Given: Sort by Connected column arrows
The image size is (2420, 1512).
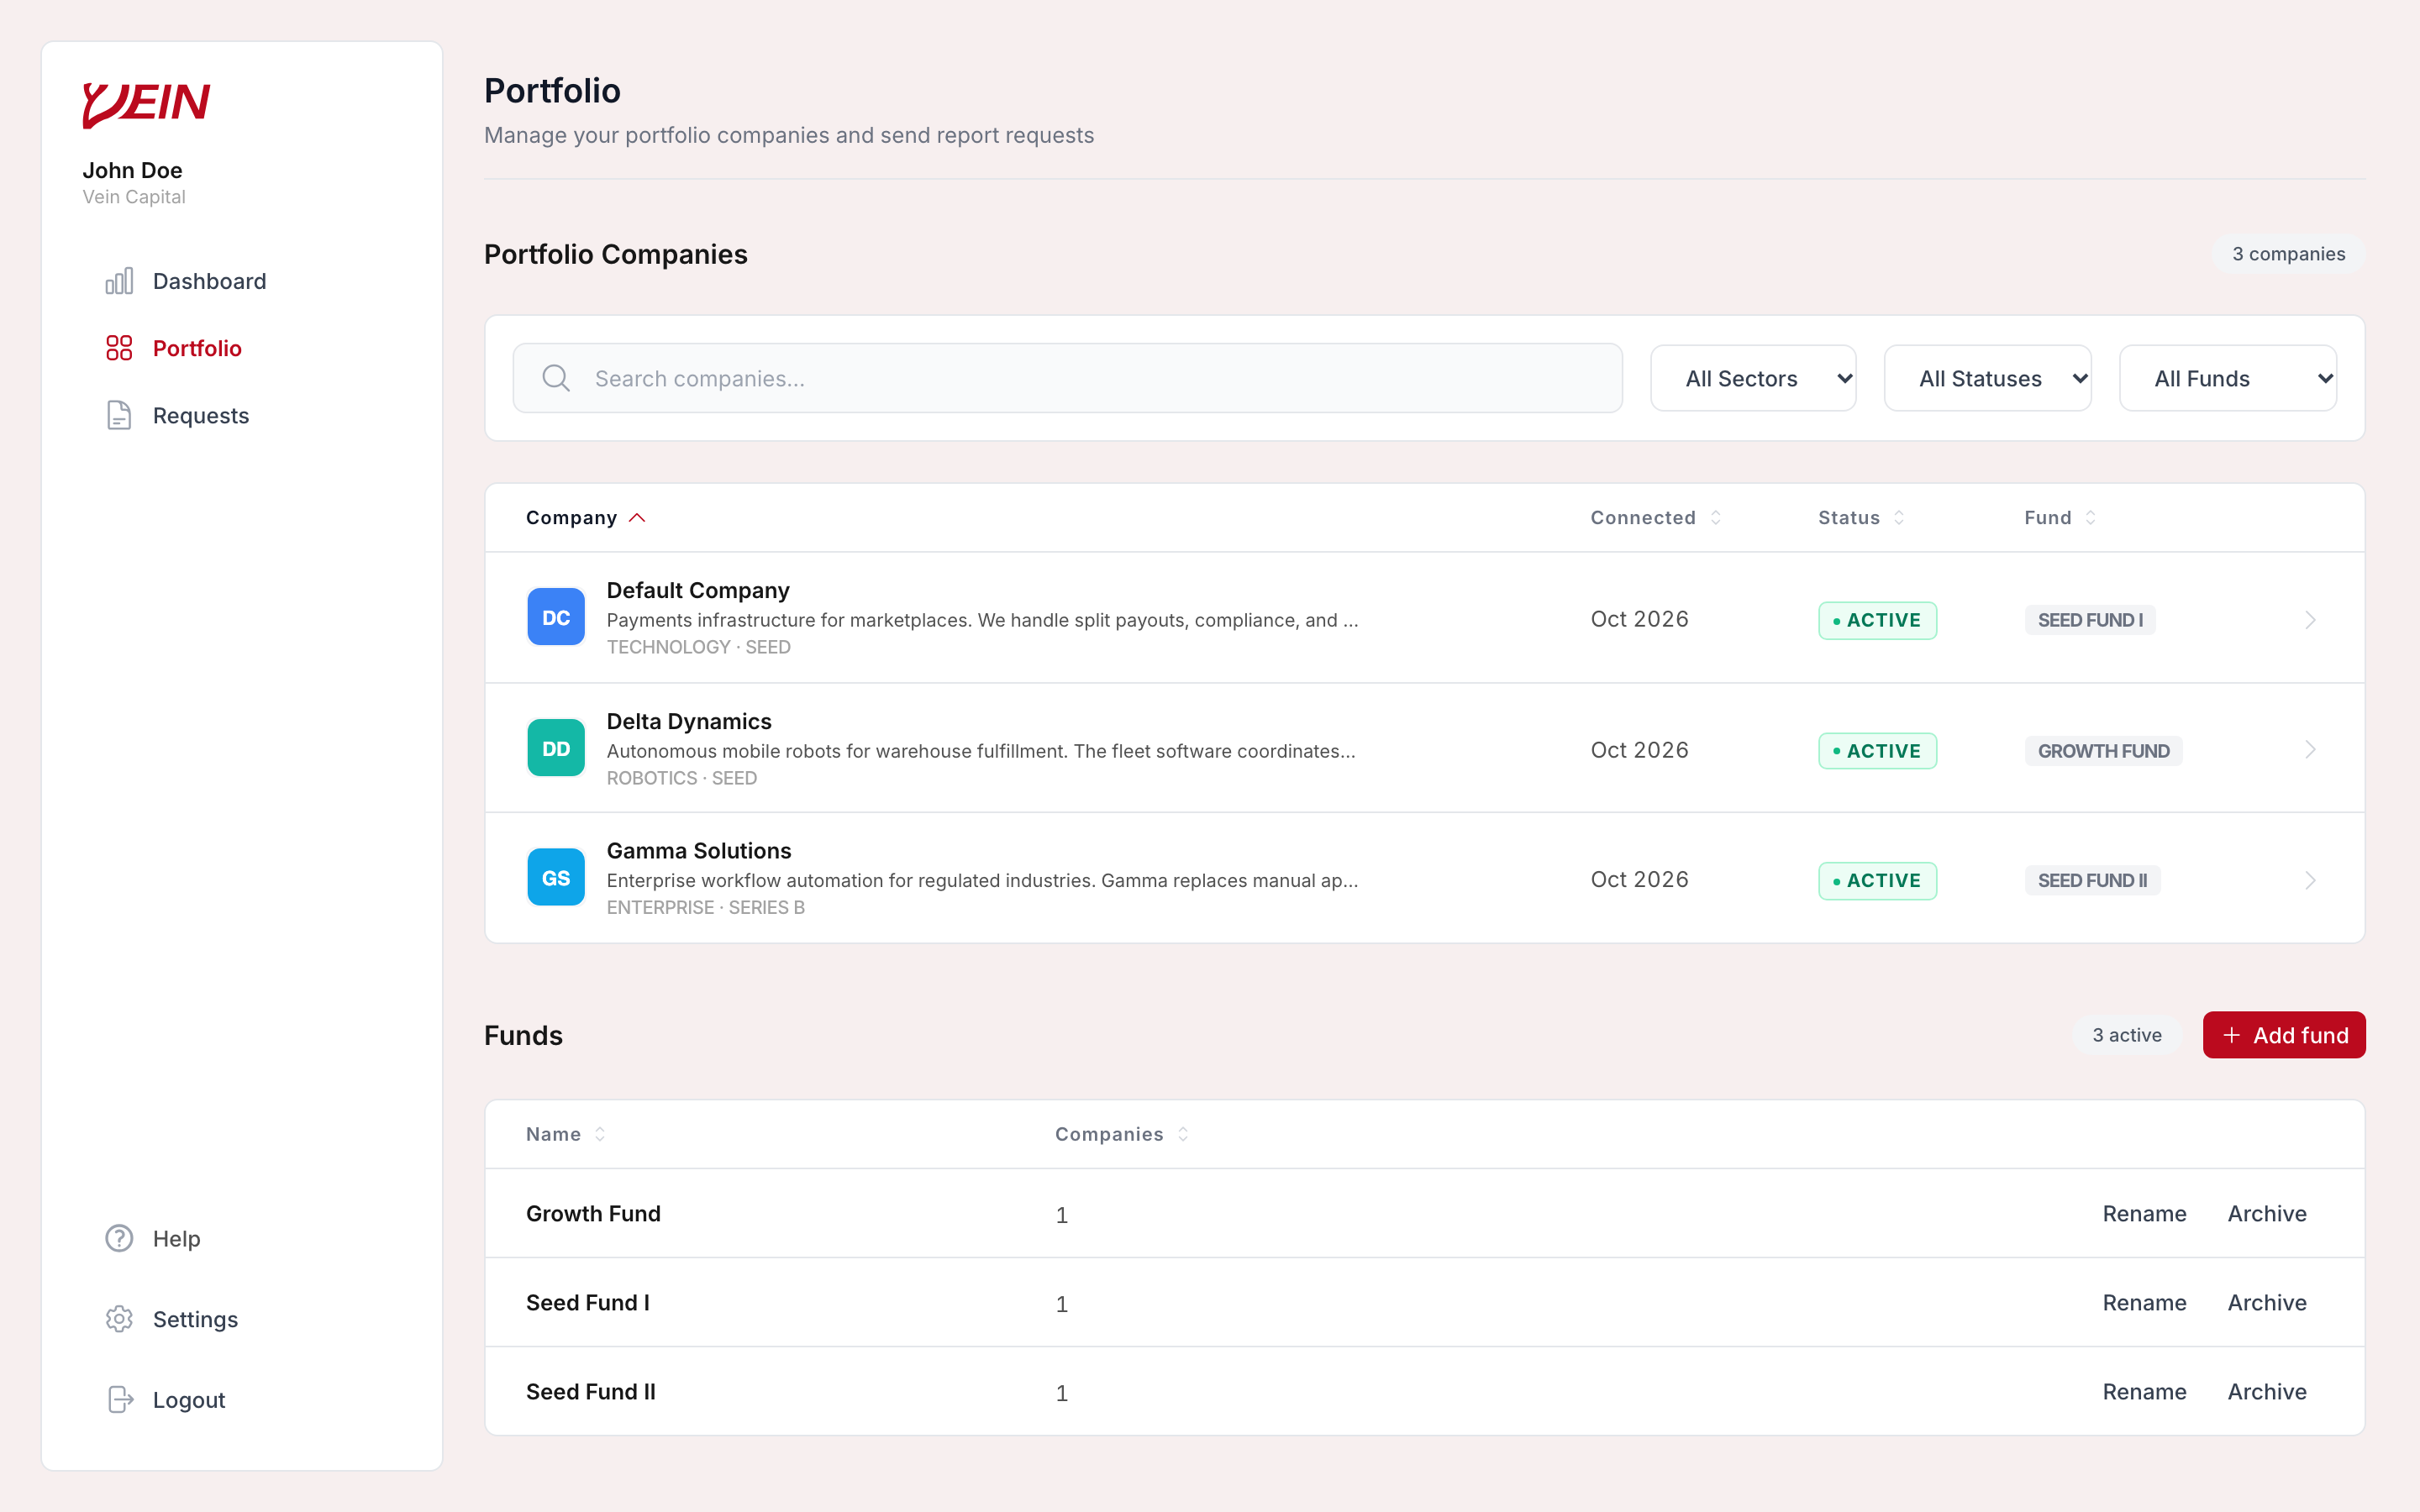Looking at the screenshot, I should [x=1716, y=518].
